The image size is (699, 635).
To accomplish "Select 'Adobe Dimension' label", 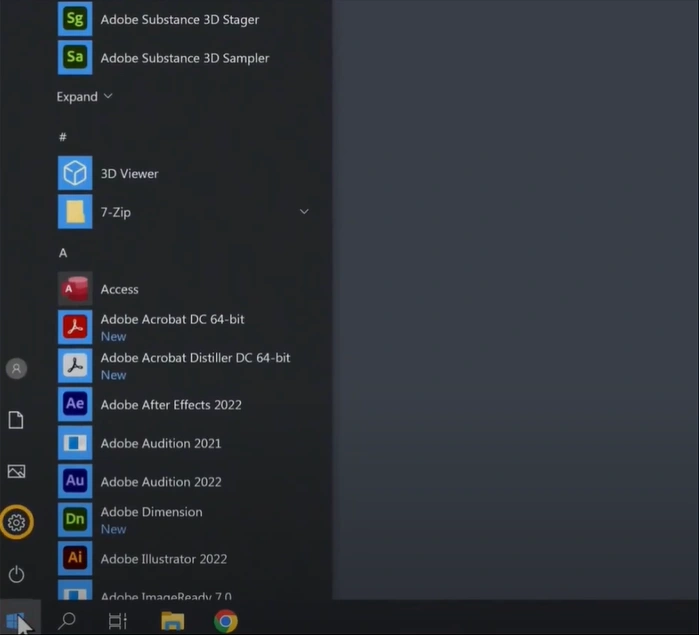I will coord(152,512).
